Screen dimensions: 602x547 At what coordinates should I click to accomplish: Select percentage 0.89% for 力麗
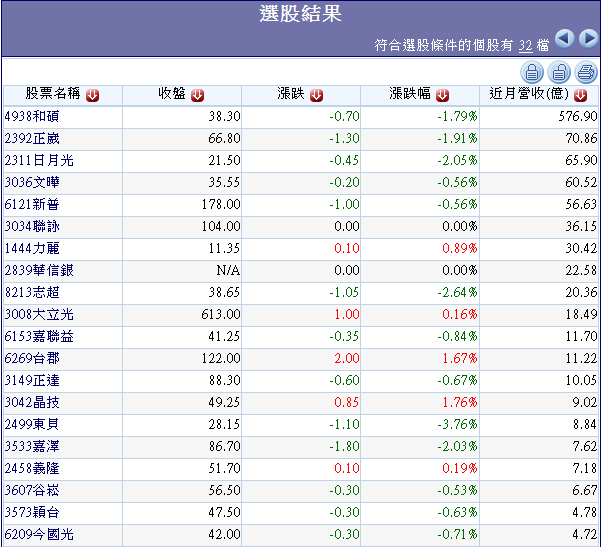[460, 248]
